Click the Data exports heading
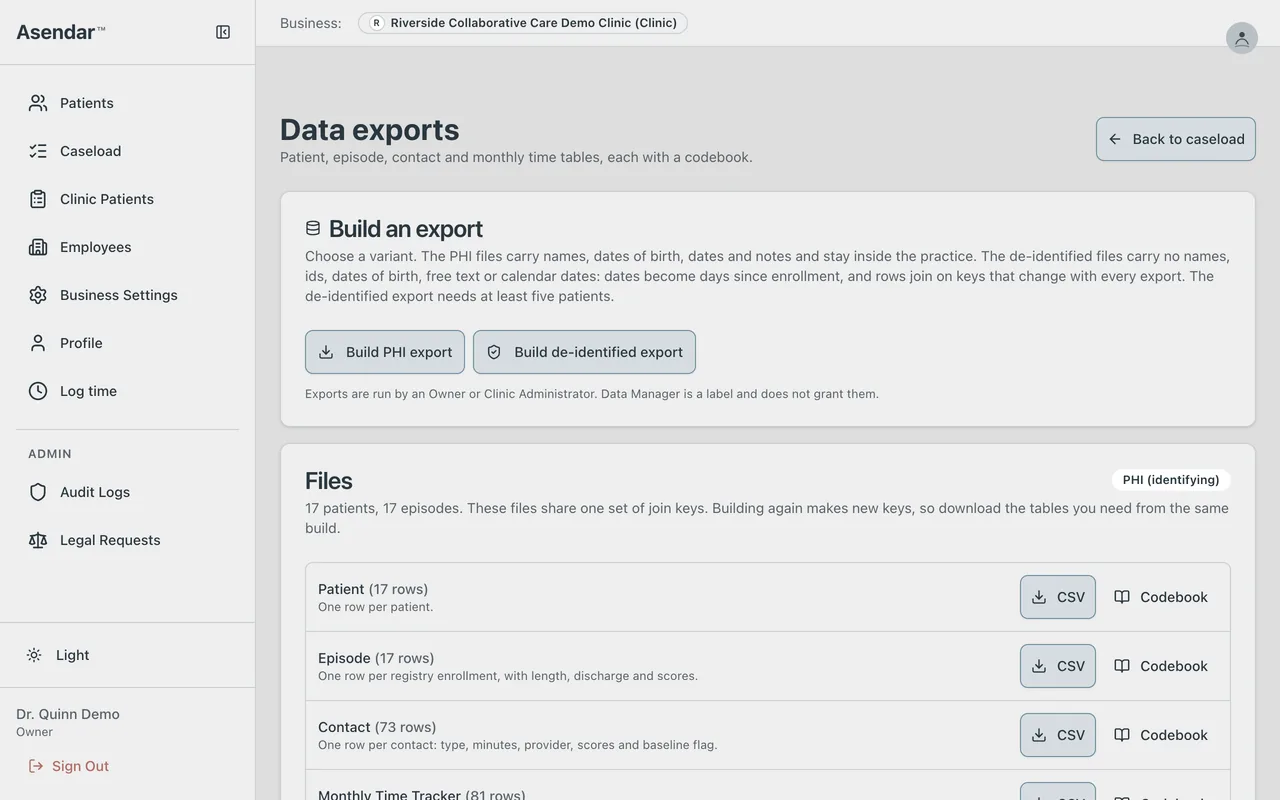 tap(370, 129)
